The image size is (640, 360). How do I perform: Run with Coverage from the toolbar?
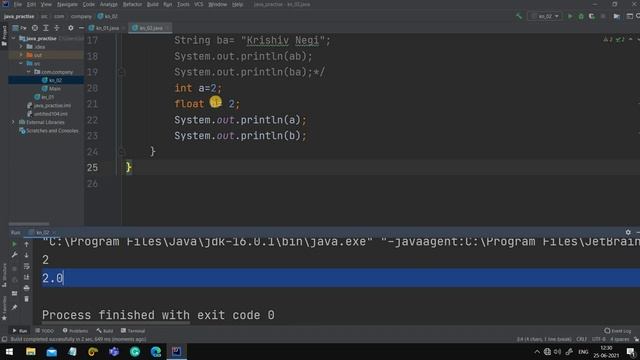pos(592,16)
